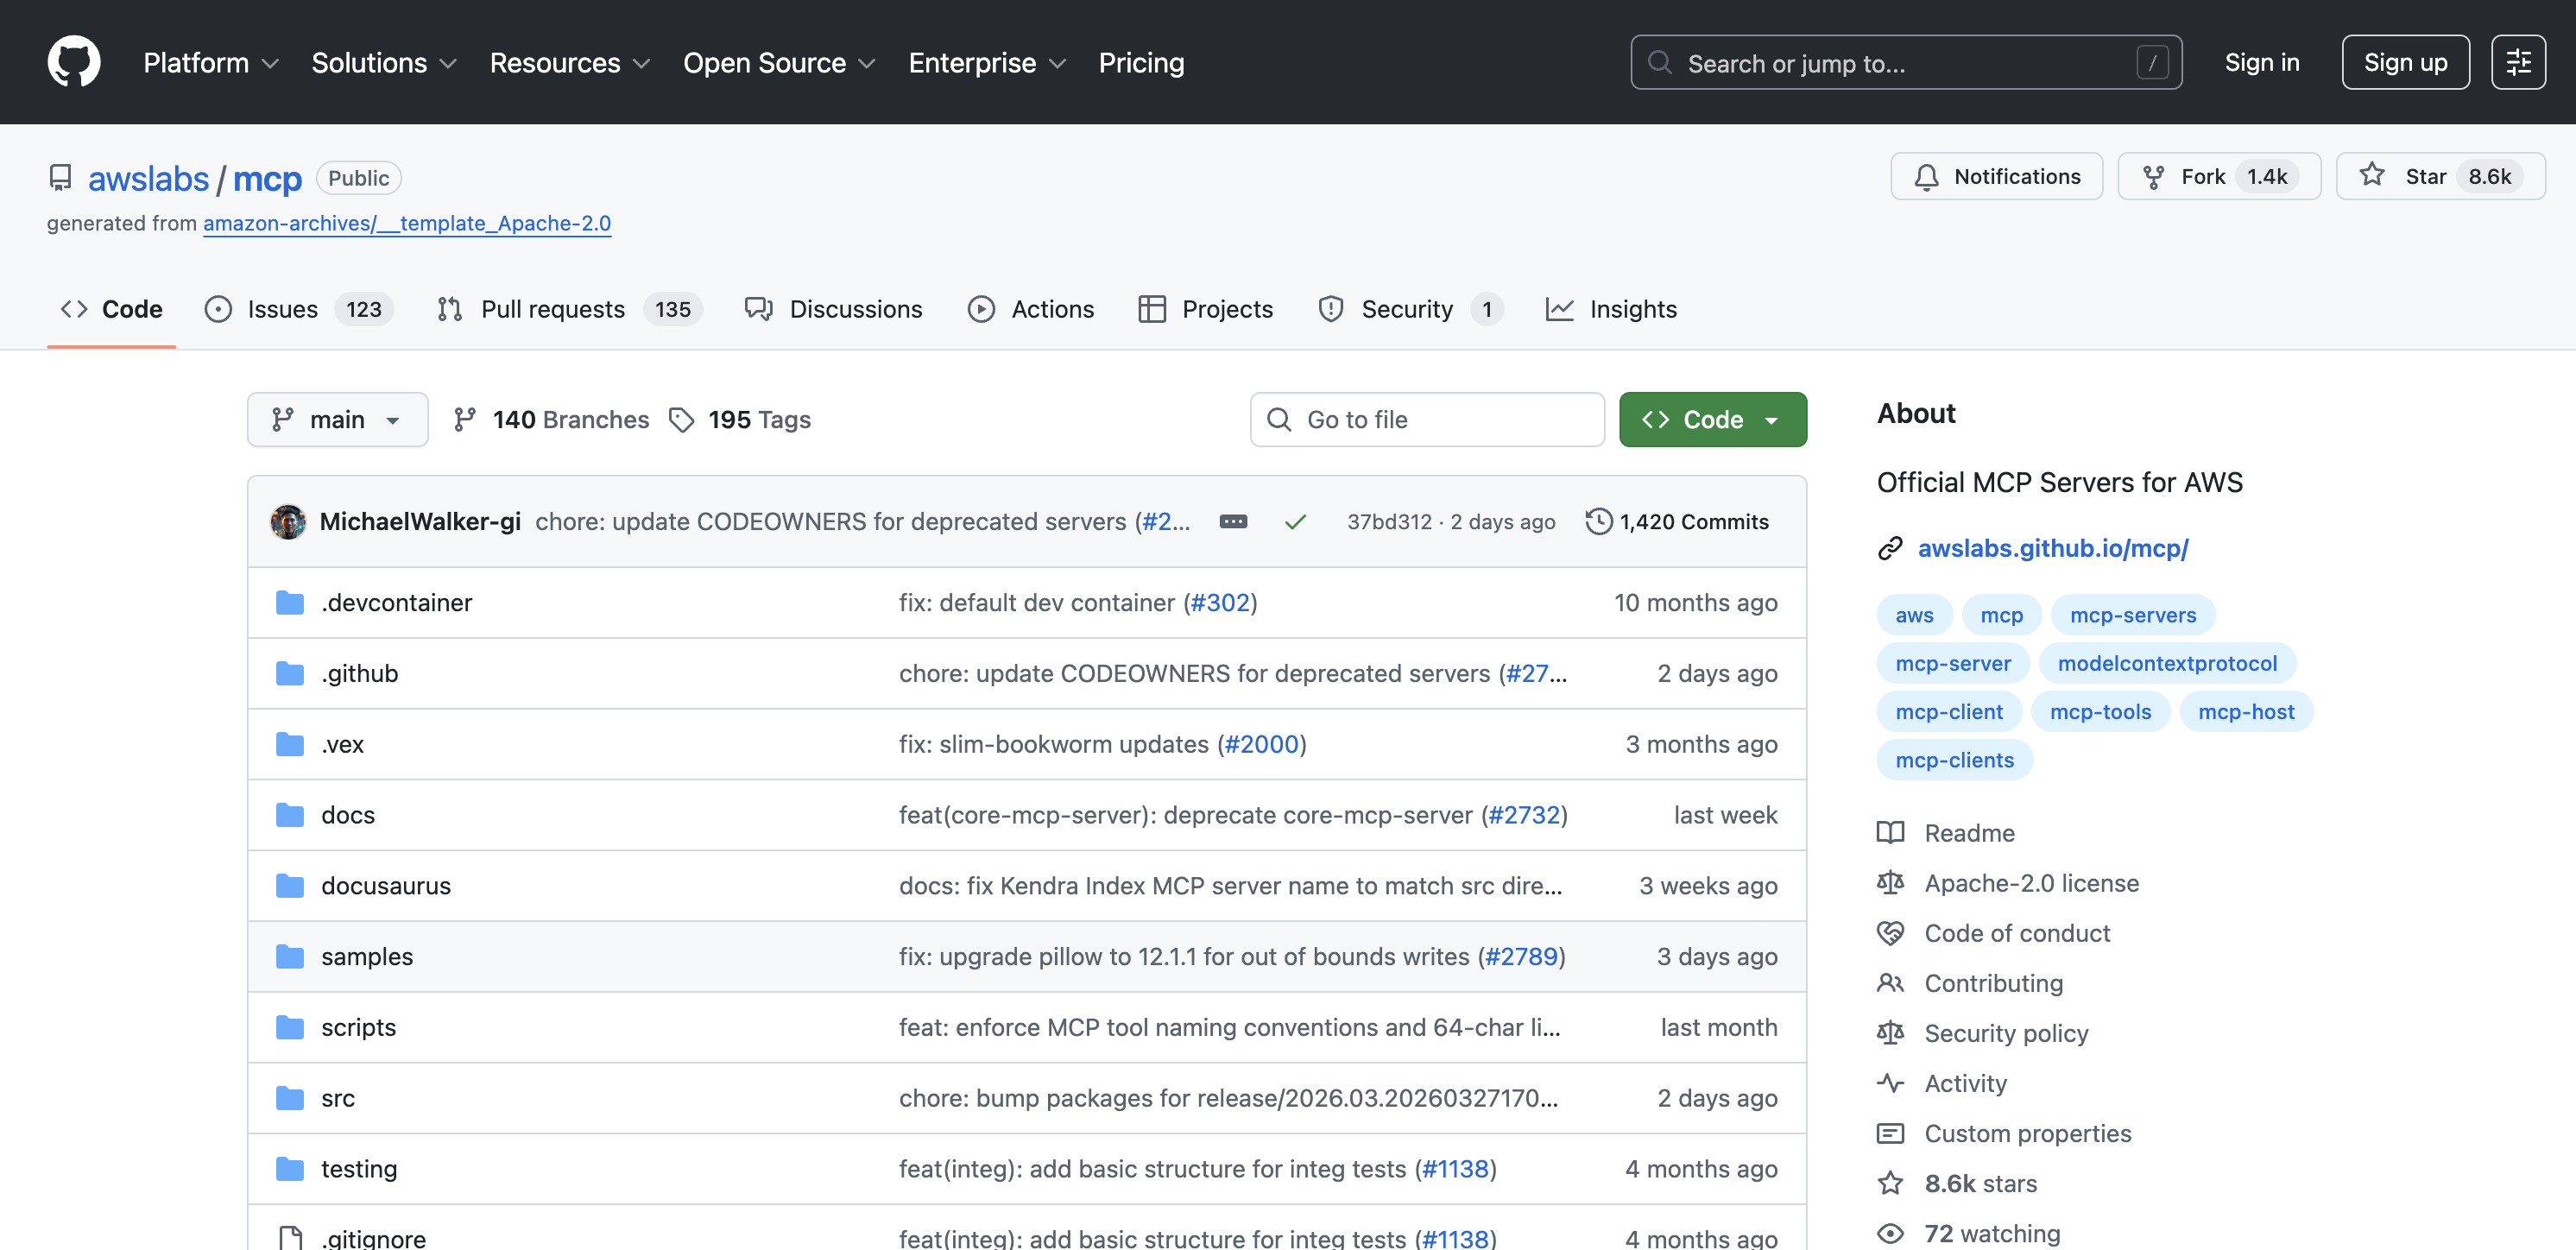The height and width of the screenshot is (1250, 2576).
Task: Focus the Go to file search field
Action: pos(1427,419)
